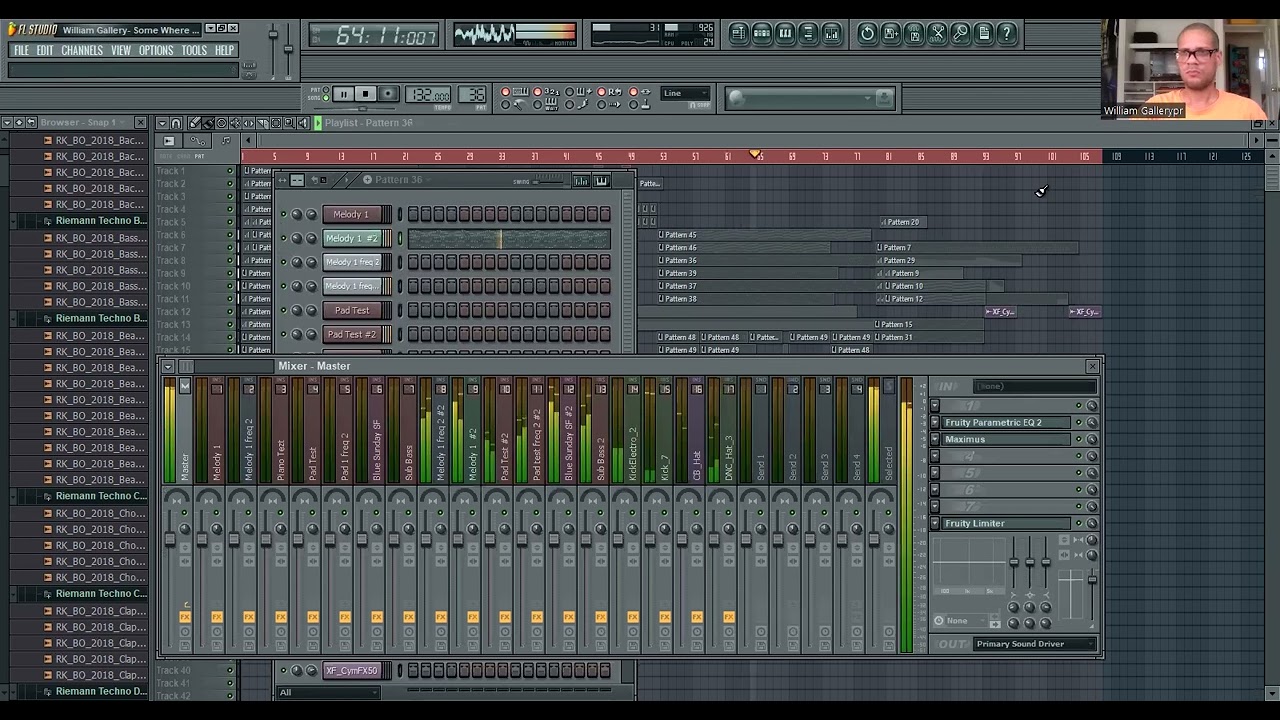Open the Line snap dropdown

click(x=686, y=93)
